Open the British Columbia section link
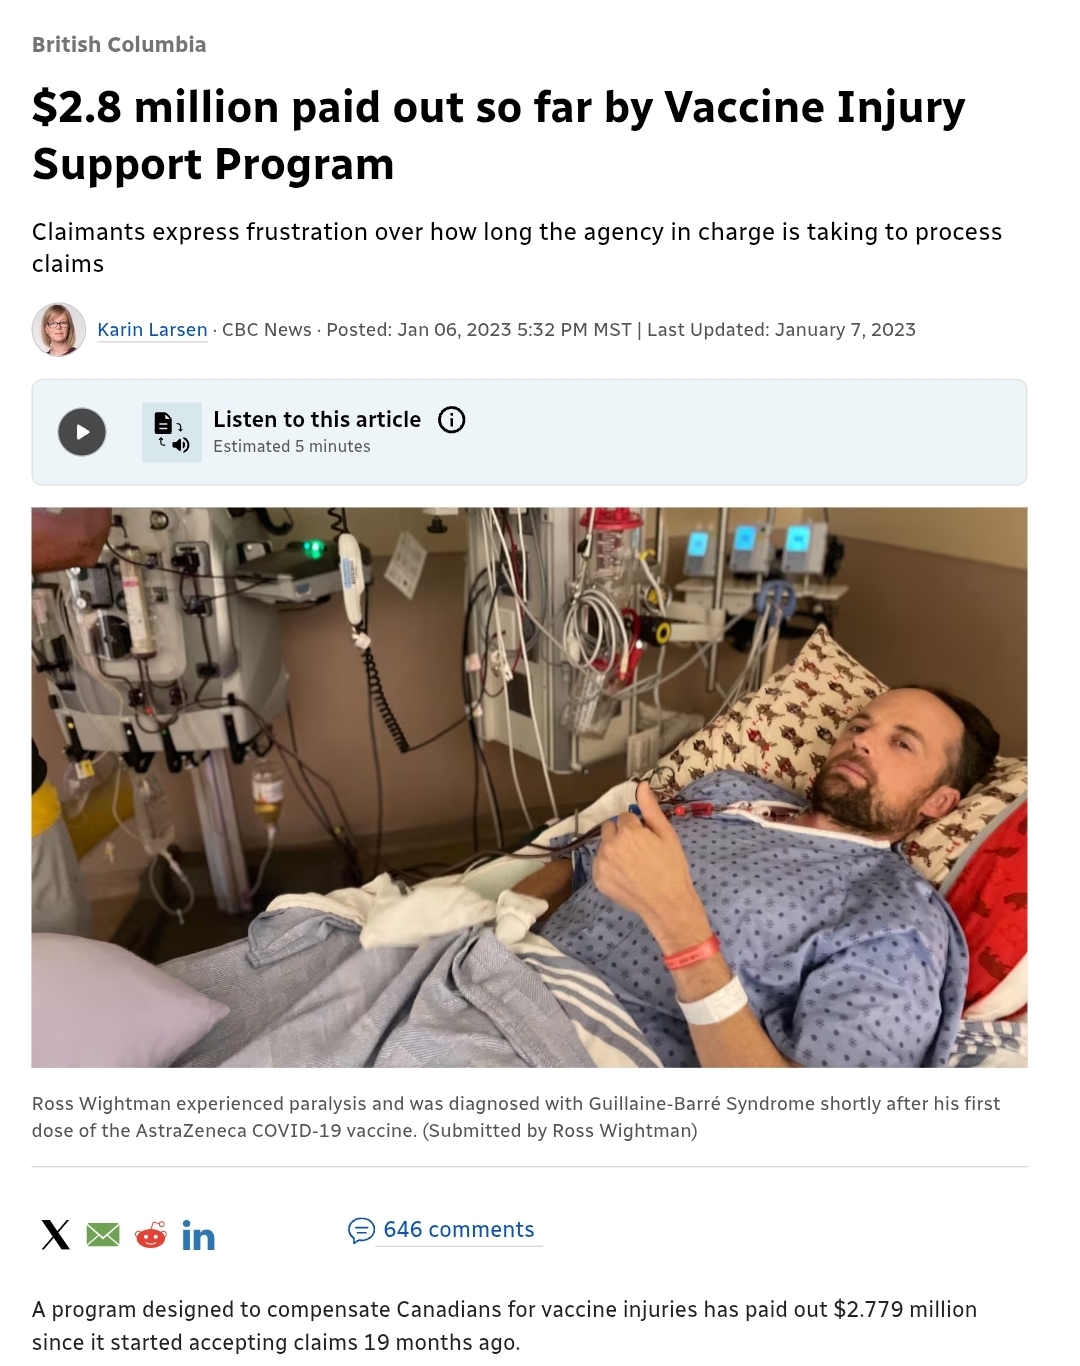 coord(119,45)
